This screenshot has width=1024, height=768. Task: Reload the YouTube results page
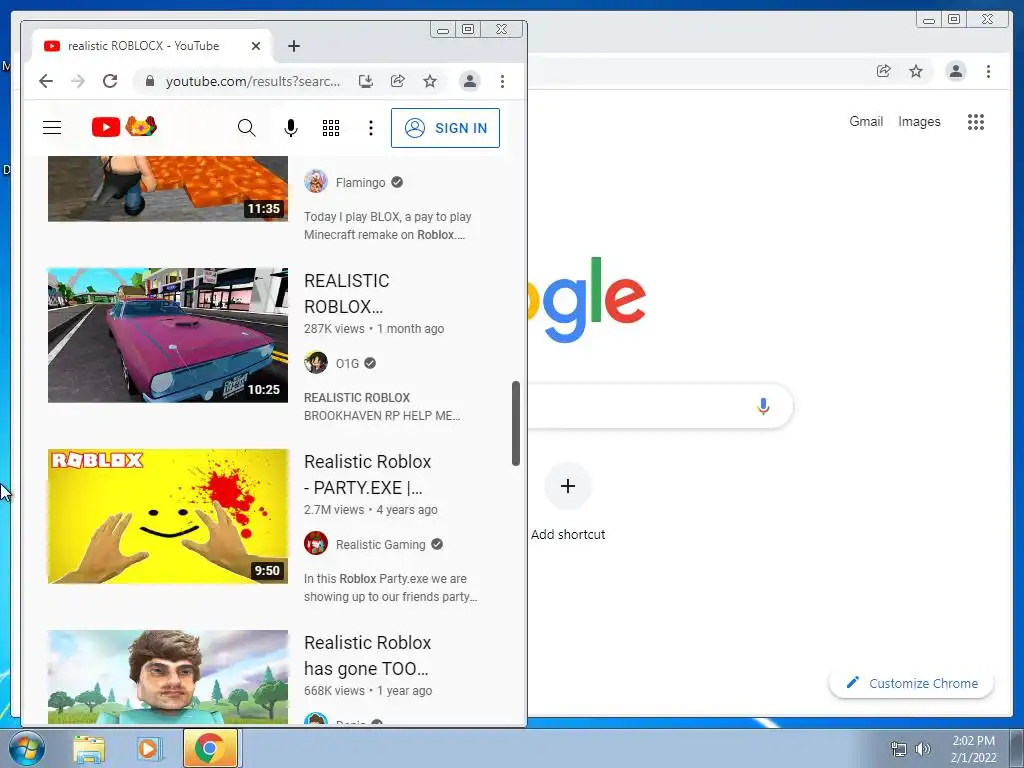pyautogui.click(x=110, y=81)
